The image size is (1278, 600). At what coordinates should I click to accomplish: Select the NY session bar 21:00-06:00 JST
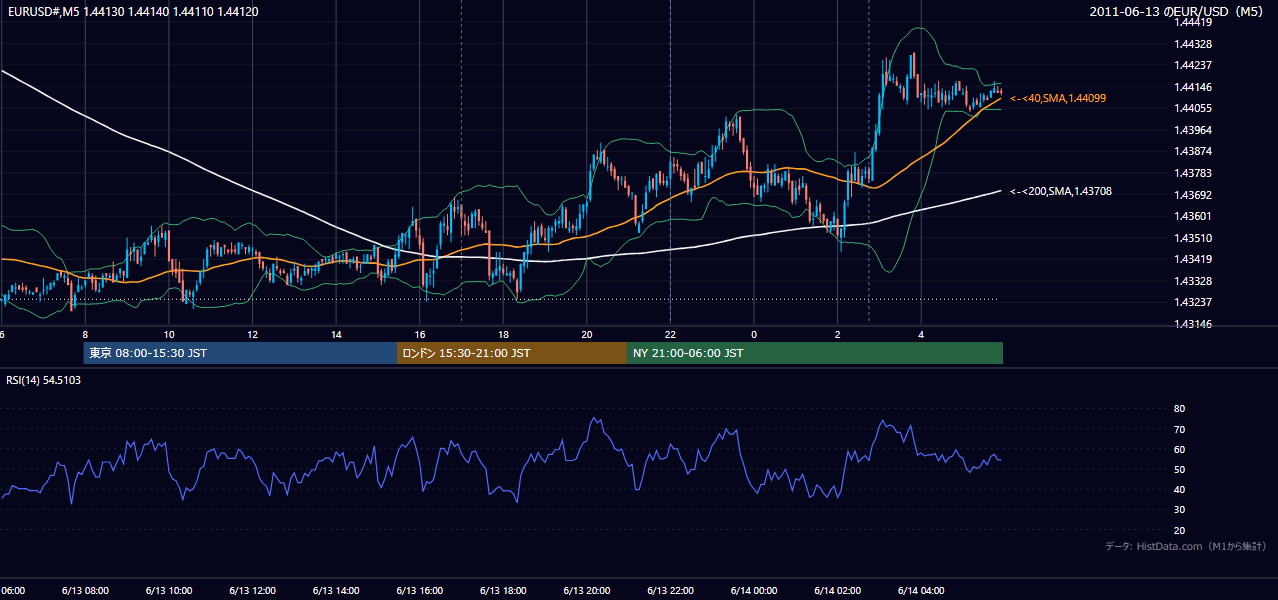tap(815, 353)
